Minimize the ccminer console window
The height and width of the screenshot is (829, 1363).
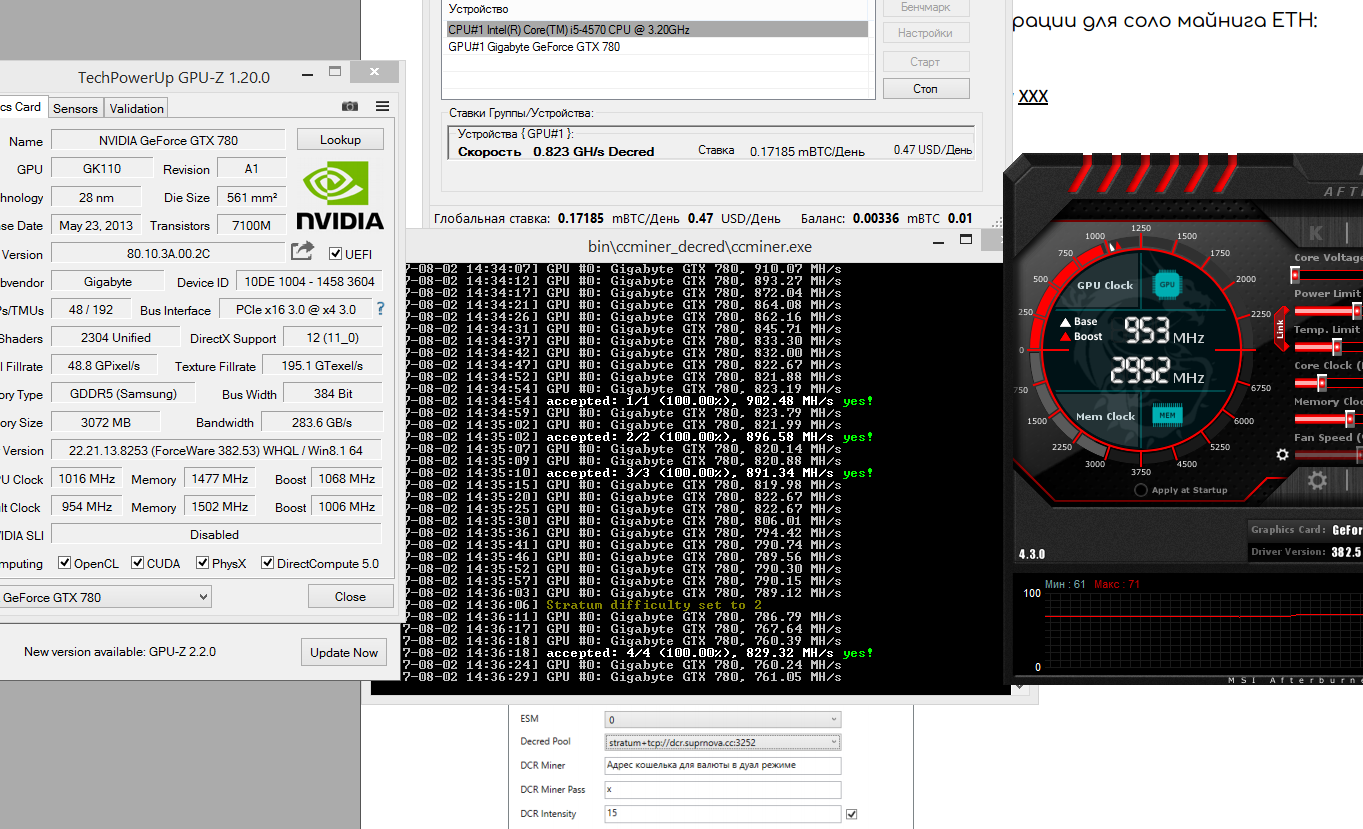(x=939, y=241)
